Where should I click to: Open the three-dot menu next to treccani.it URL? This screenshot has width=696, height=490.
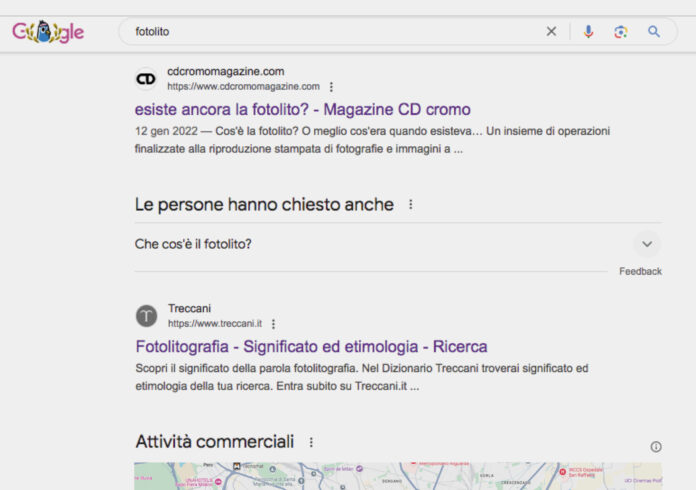[273, 324]
